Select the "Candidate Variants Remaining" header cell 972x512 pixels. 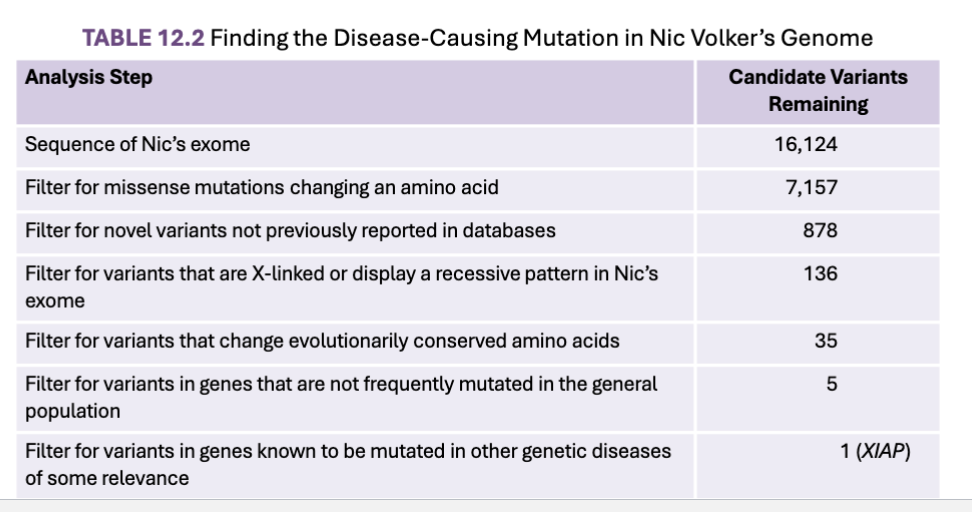(818, 92)
